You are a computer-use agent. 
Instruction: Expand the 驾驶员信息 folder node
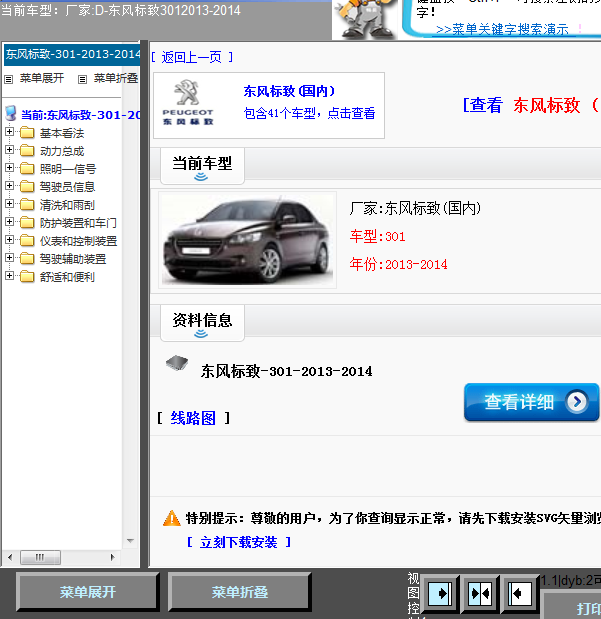(x=9, y=186)
